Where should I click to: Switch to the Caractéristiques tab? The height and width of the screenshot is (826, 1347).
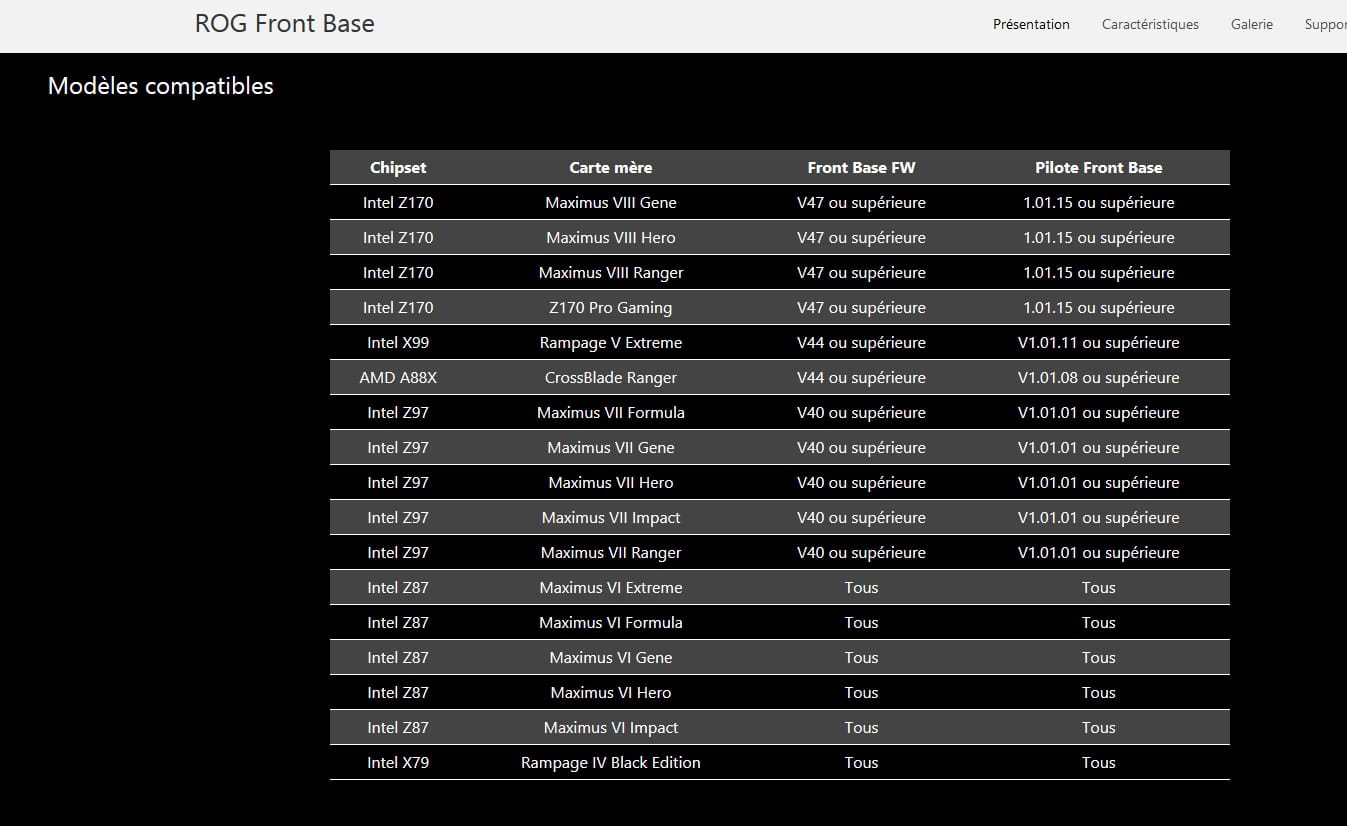(x=1150, y=24)
